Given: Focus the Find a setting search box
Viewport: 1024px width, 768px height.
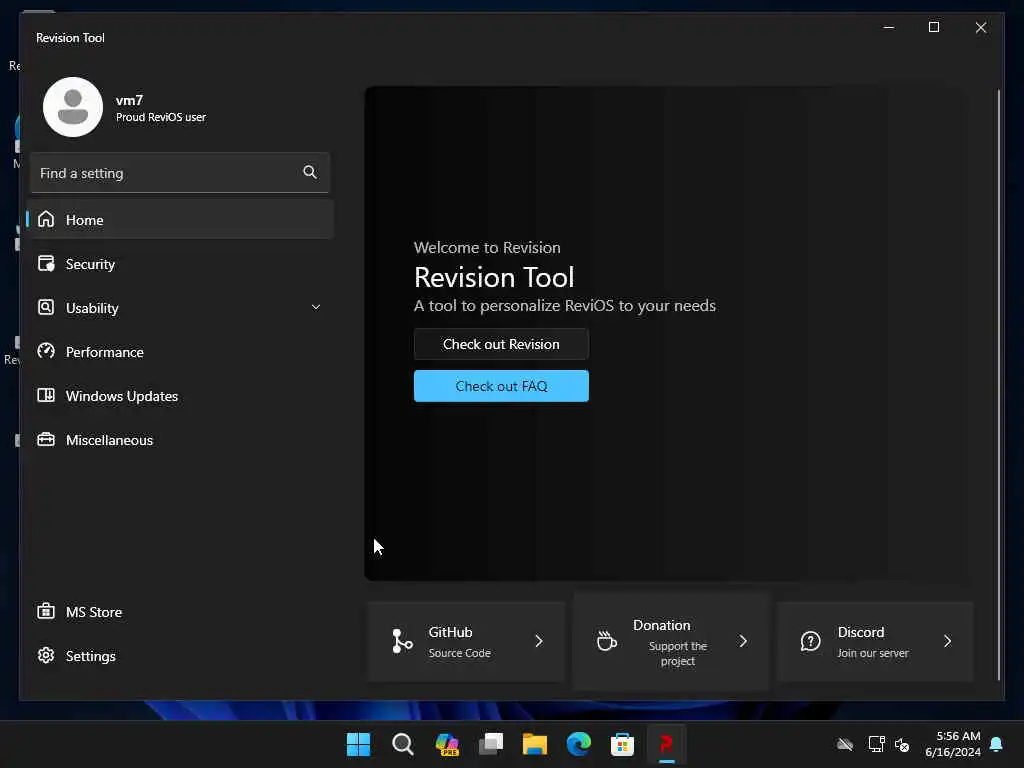Looking at the screenshot, I should tap(180, 172).
